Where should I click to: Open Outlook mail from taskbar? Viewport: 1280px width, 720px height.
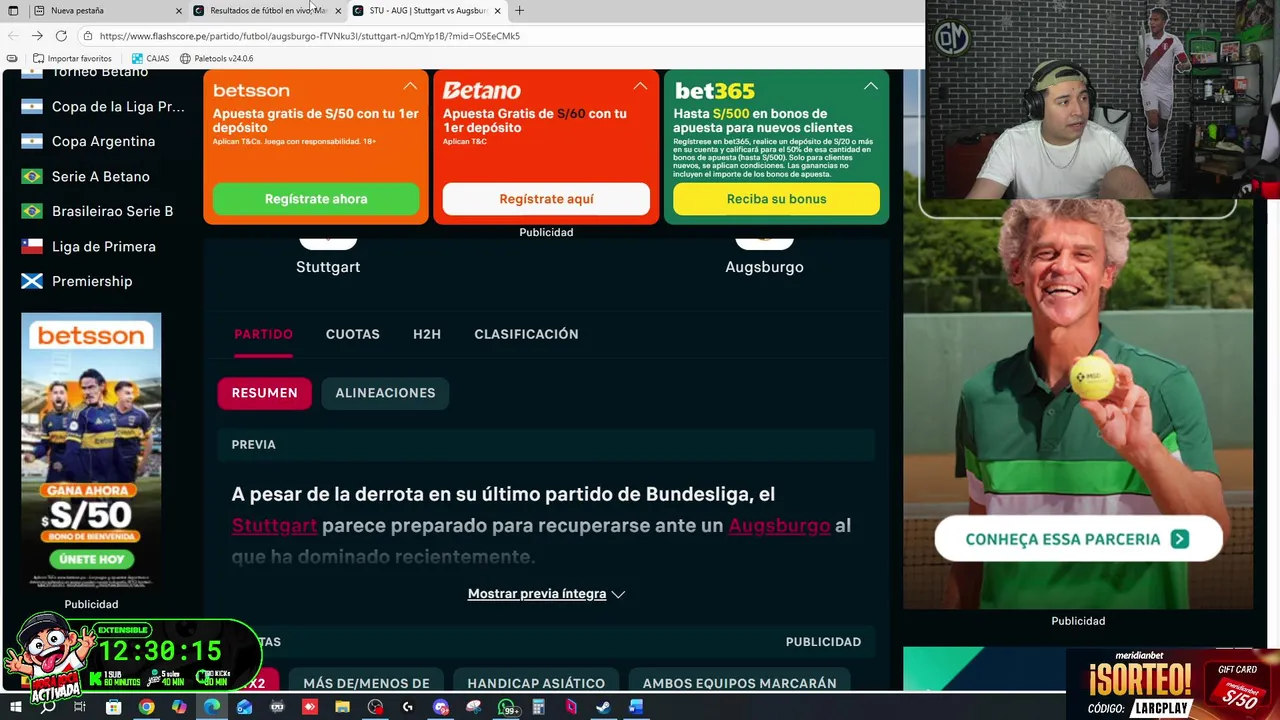click(x=244, y=707)
